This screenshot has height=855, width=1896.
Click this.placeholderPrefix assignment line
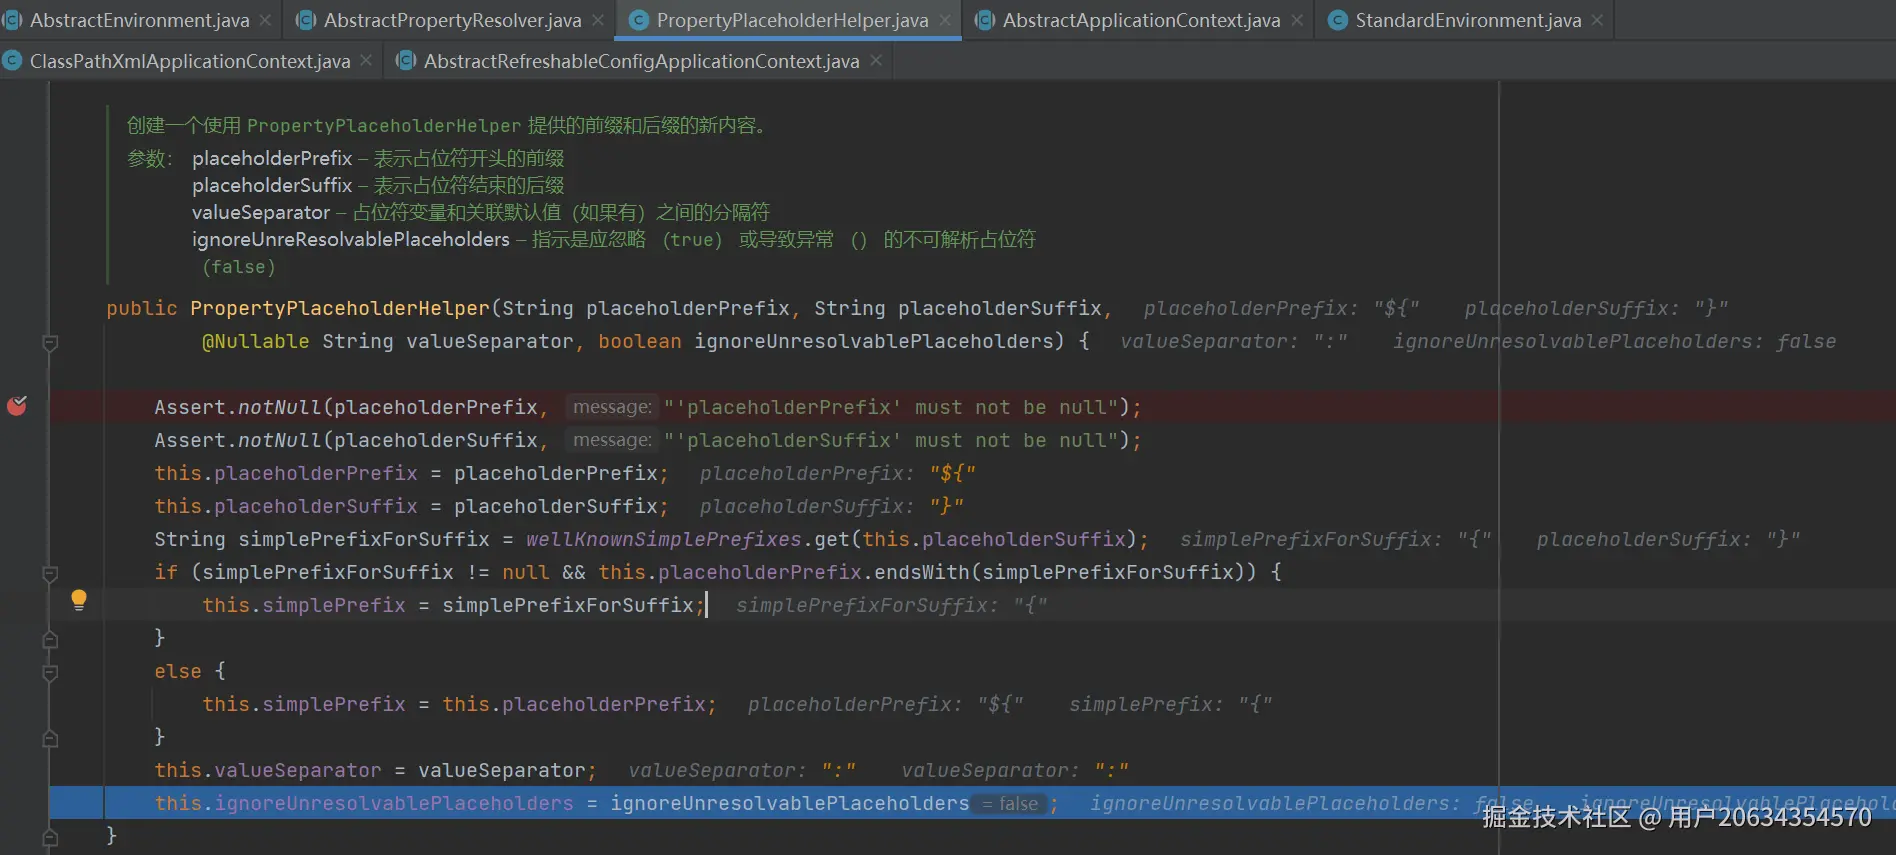point(411,474)
